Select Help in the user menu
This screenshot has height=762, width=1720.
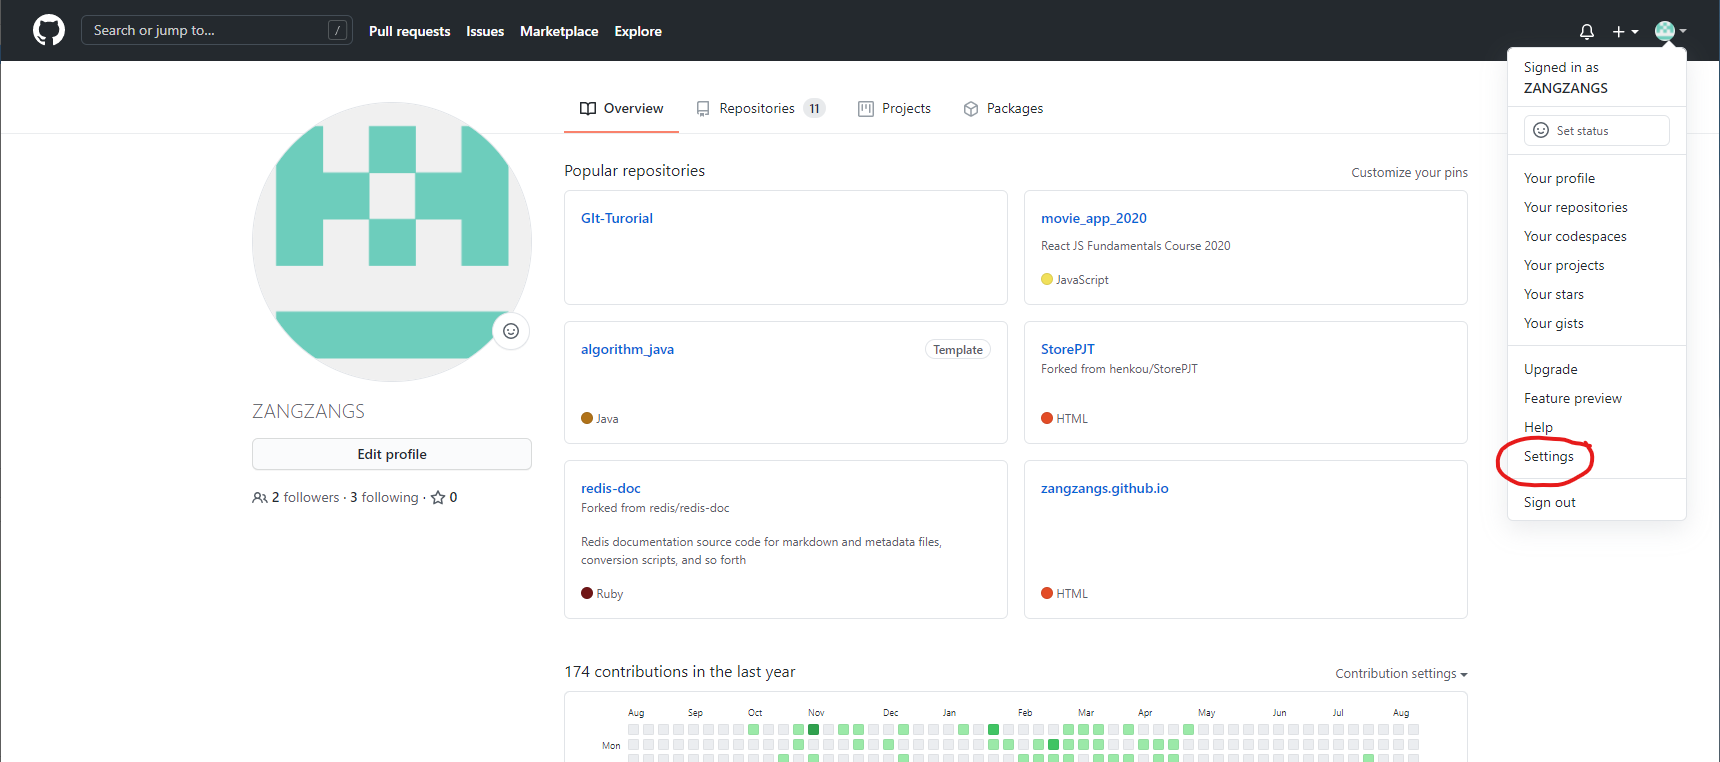1597,427
